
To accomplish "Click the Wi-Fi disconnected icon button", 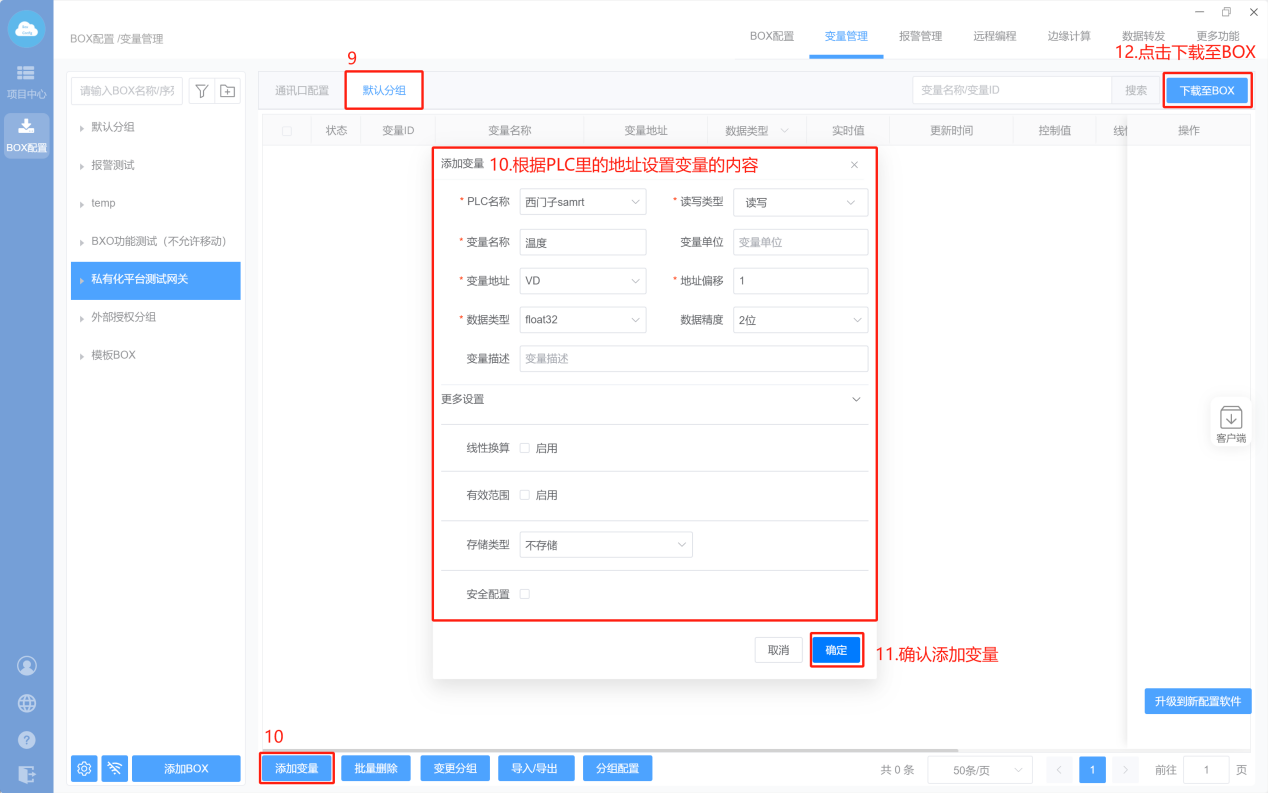I will 115,768.
